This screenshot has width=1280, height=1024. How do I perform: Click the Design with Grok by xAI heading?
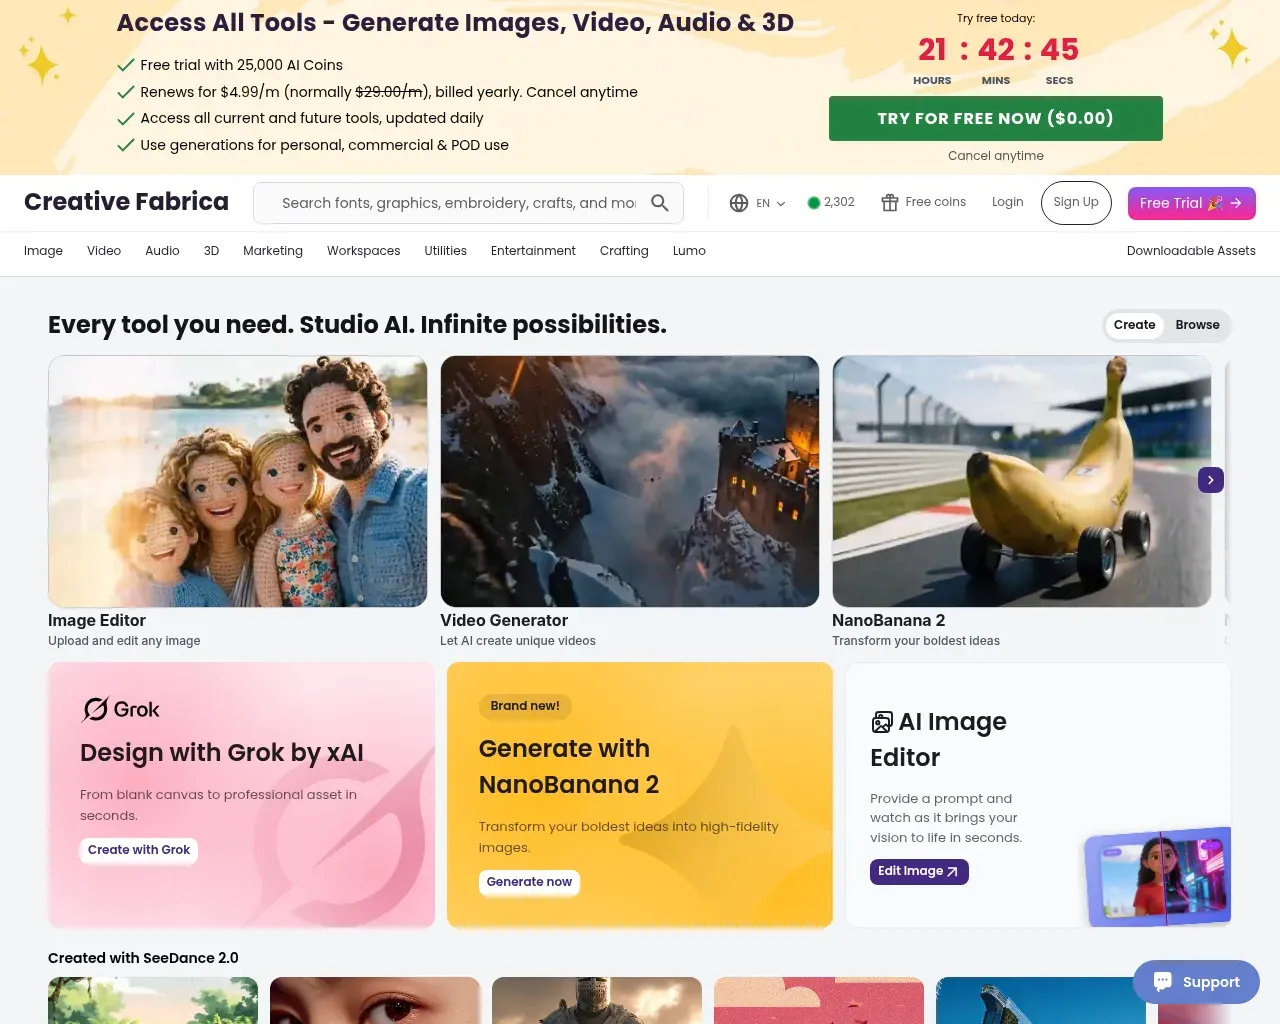point(222,752)
